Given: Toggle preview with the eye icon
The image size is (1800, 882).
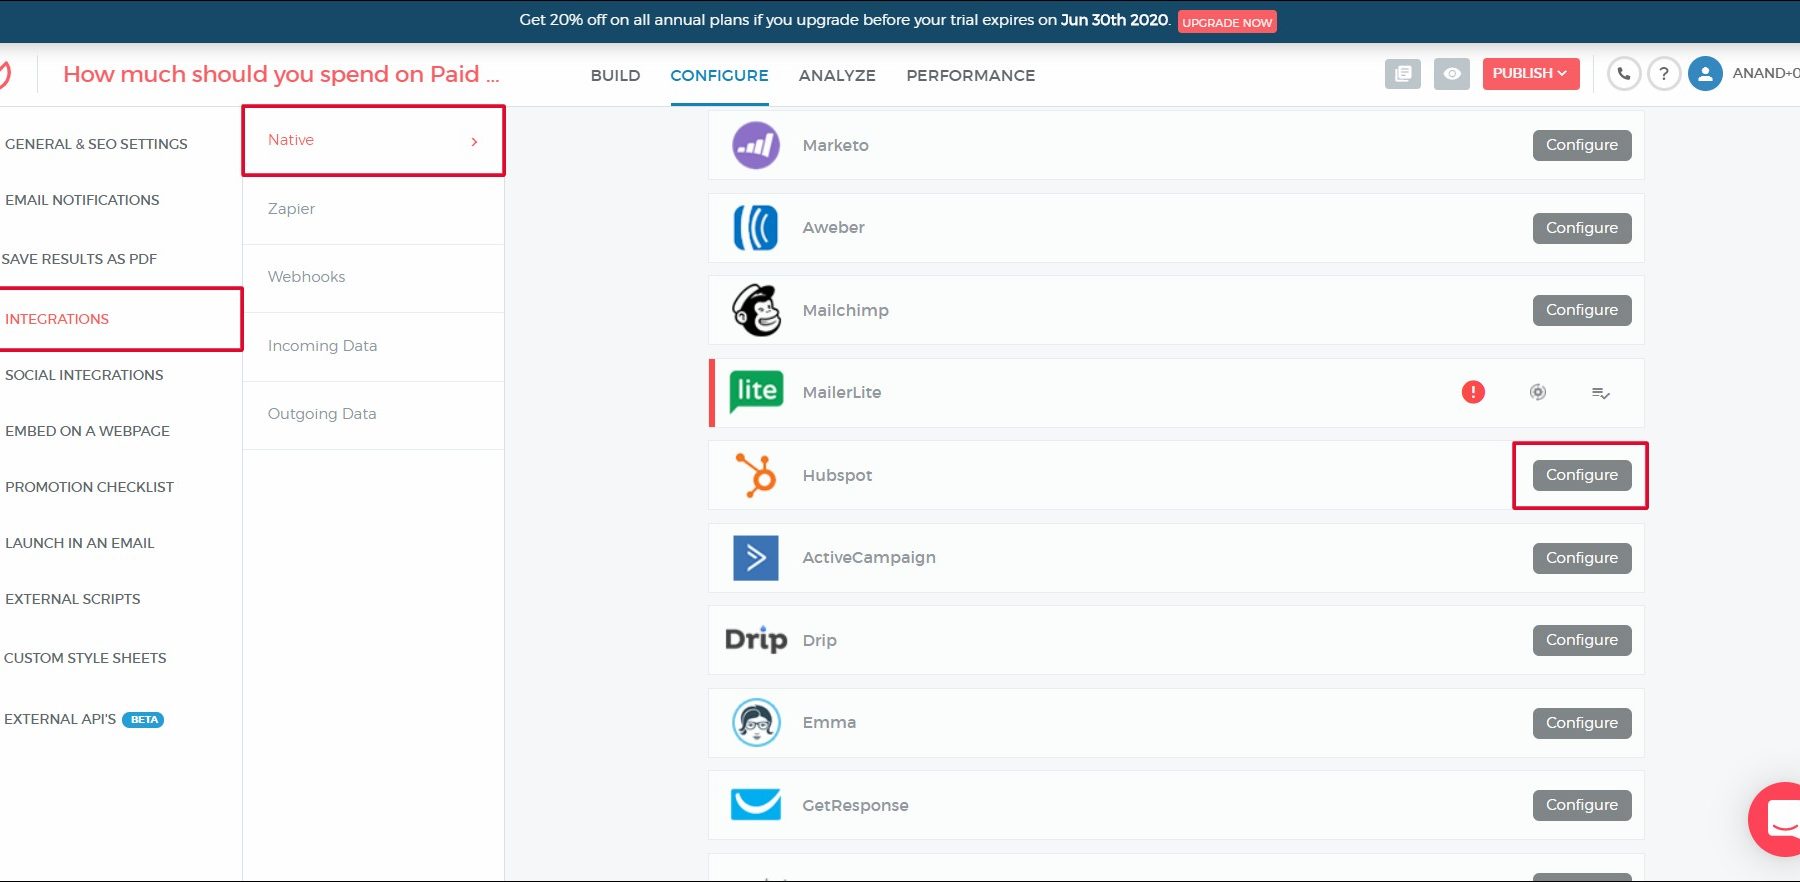Looking at the screenshot, I should 1452,74.
